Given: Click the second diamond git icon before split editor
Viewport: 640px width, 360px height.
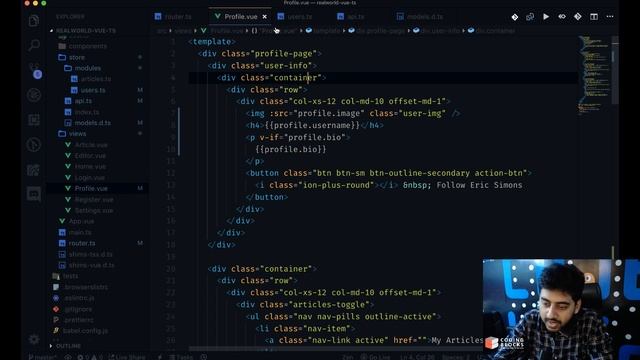Looking at the screenshot, I should (x=578, y=17).
